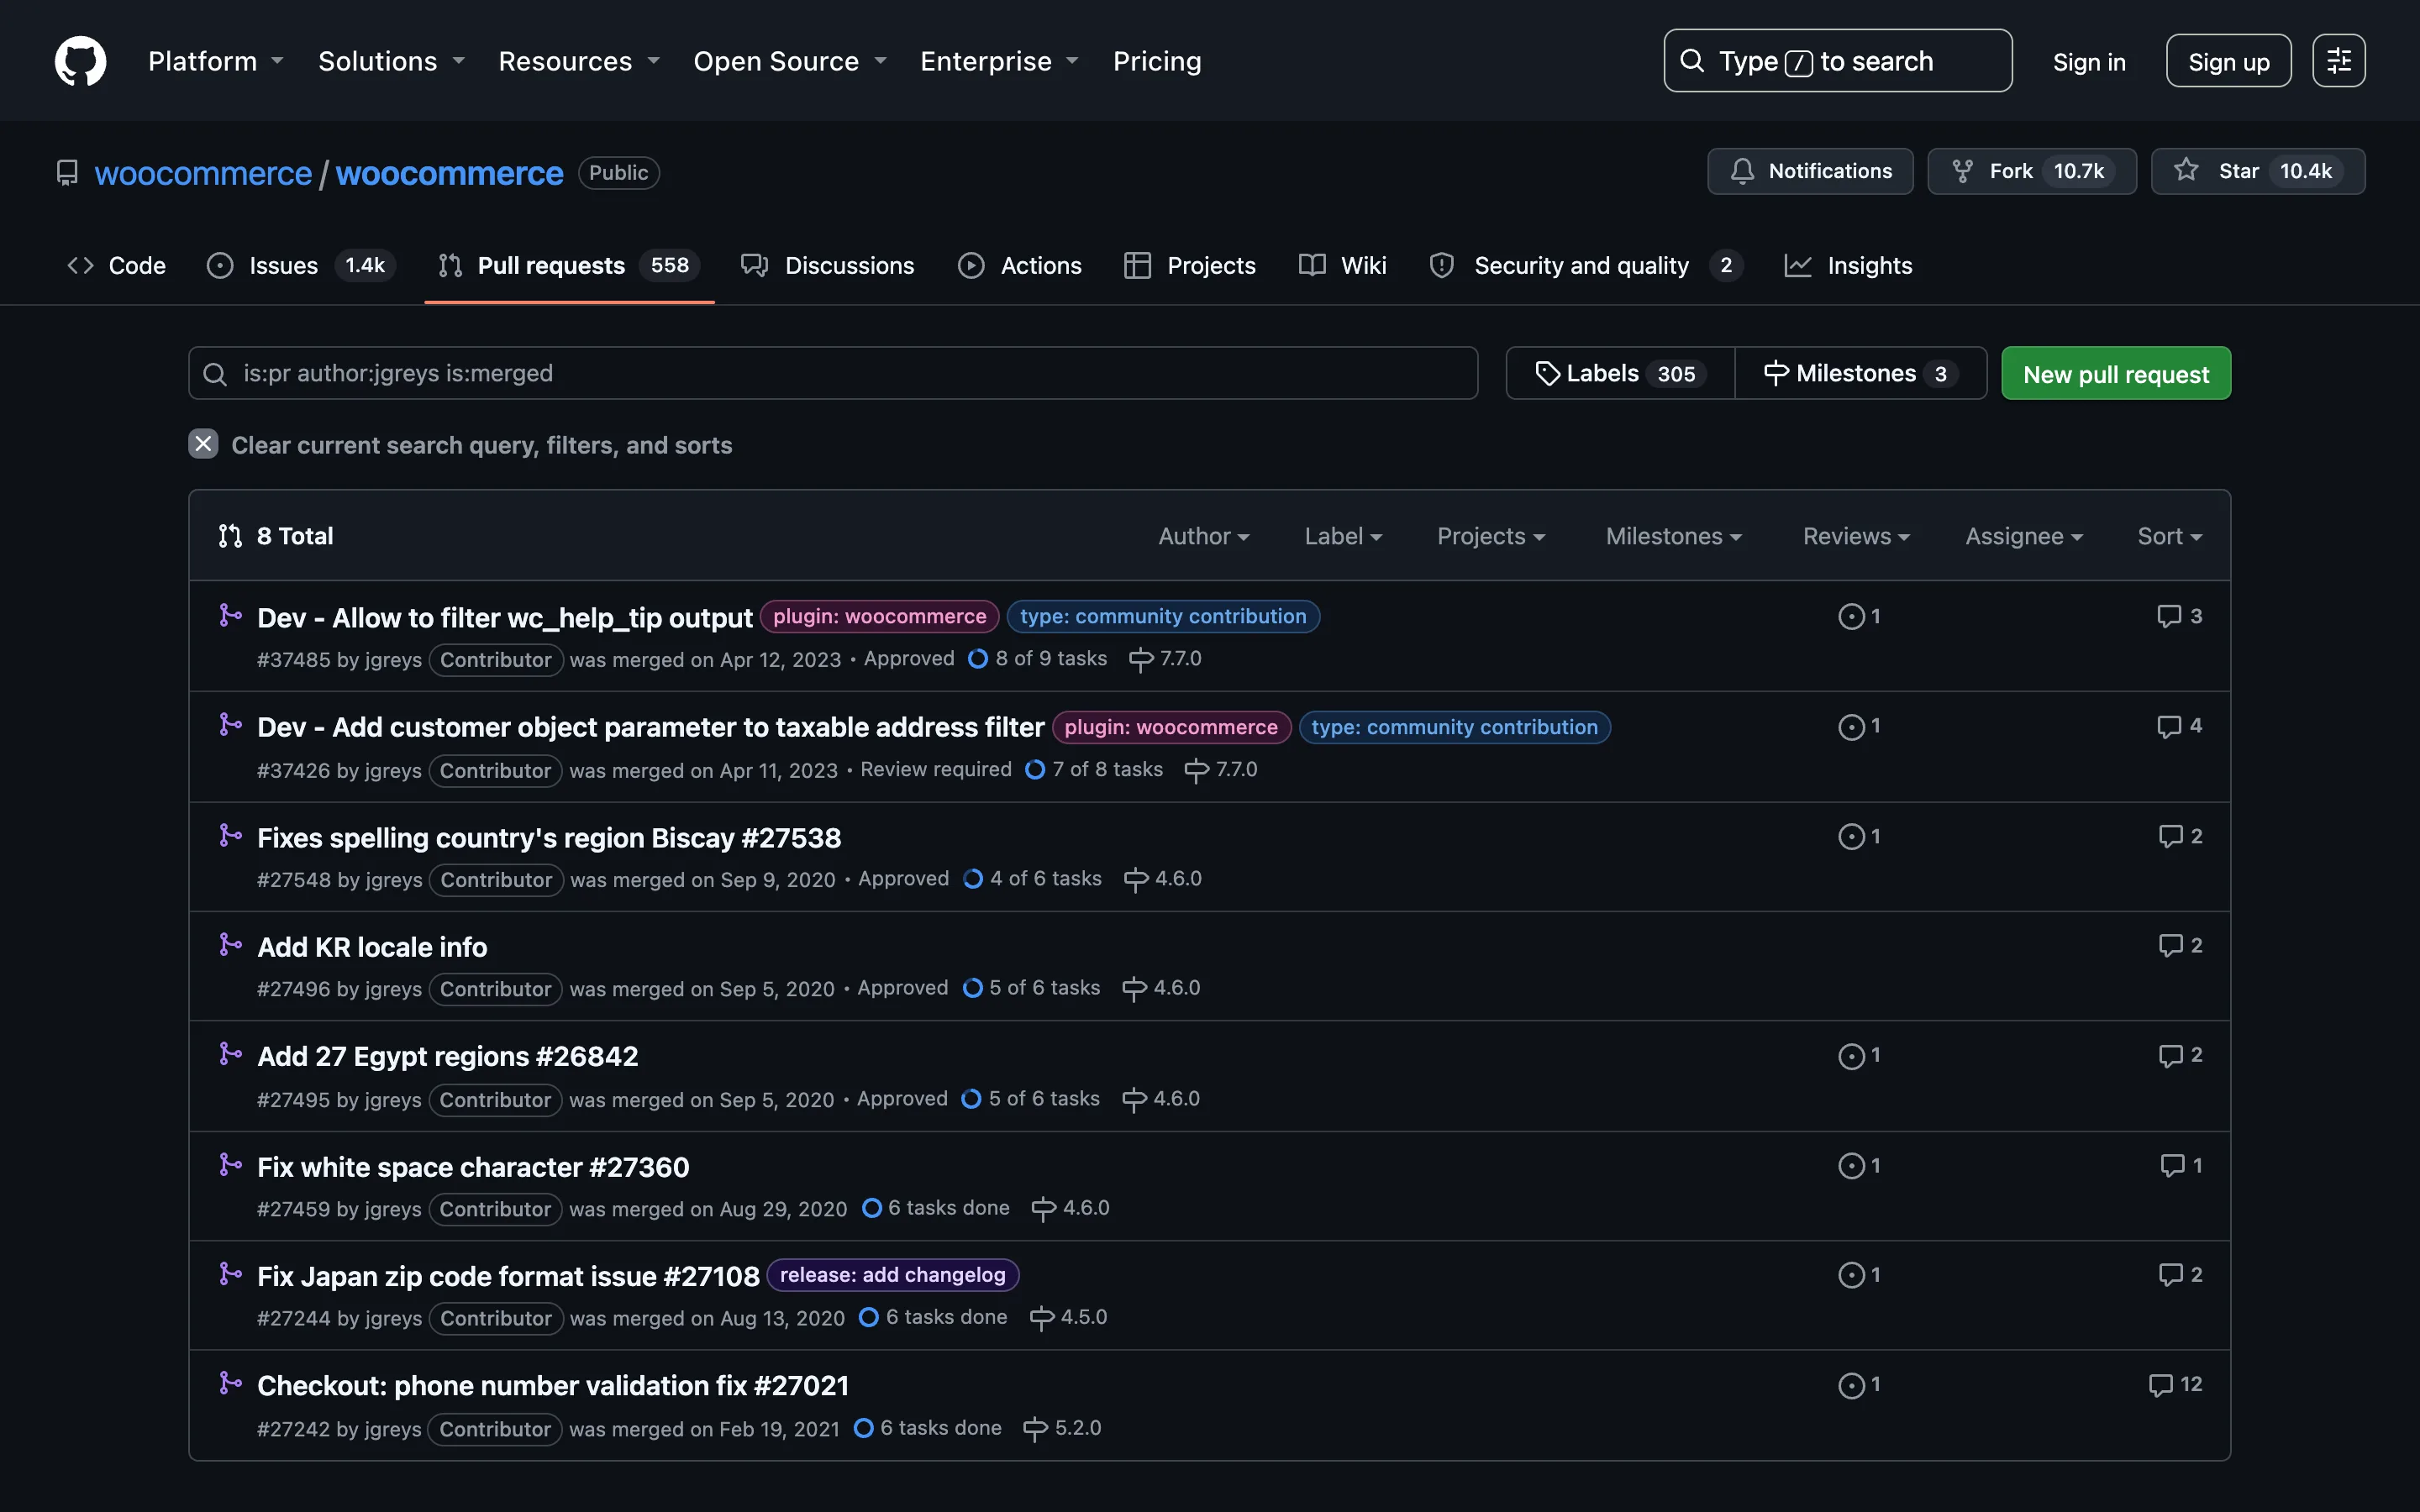
Task: Switch to the Code tab
Action: click(116, 265)
